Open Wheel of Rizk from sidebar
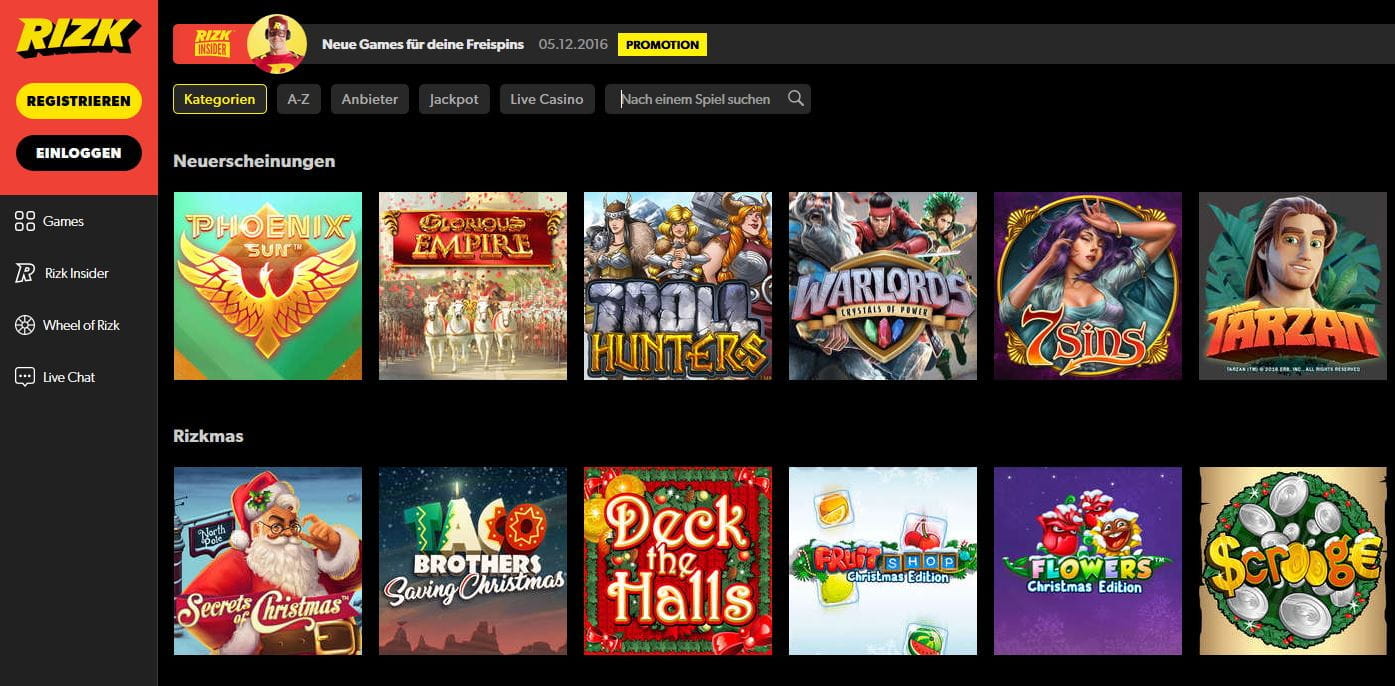The image size is (1395, 686). point(25,325)
